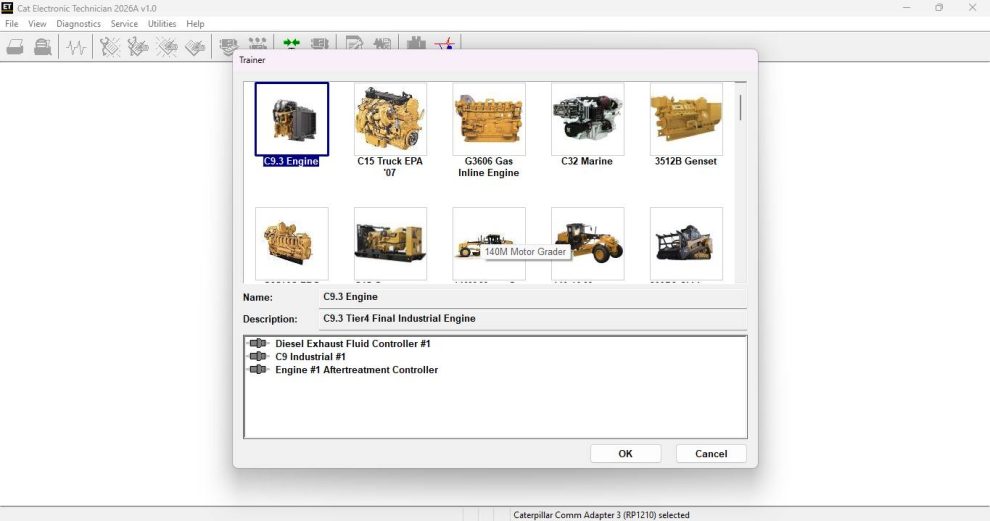Click the Print toolbar icon

pyautogui.click(x=15, y=47)
